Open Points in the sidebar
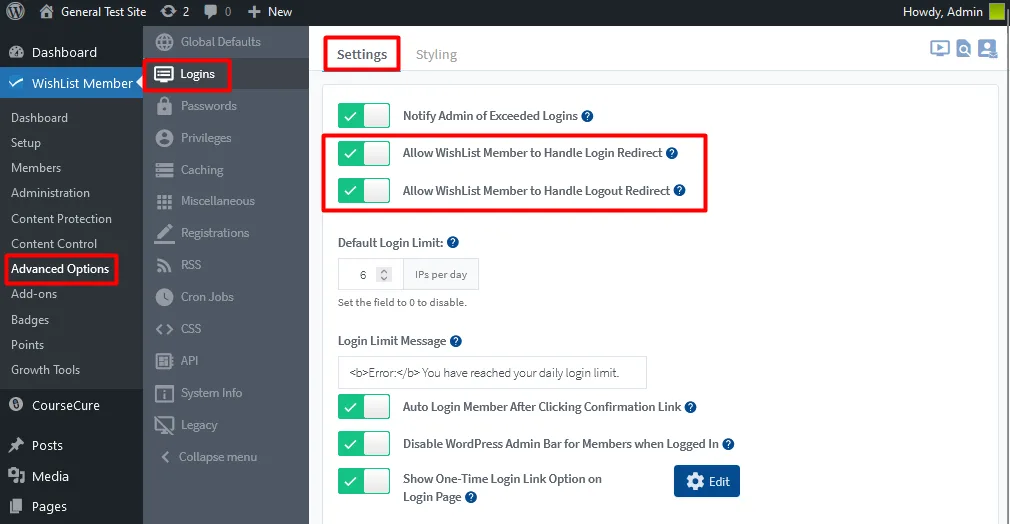The width and height of the screenshot is (1010, 524). pyautogui.click(x=28, y=345)
